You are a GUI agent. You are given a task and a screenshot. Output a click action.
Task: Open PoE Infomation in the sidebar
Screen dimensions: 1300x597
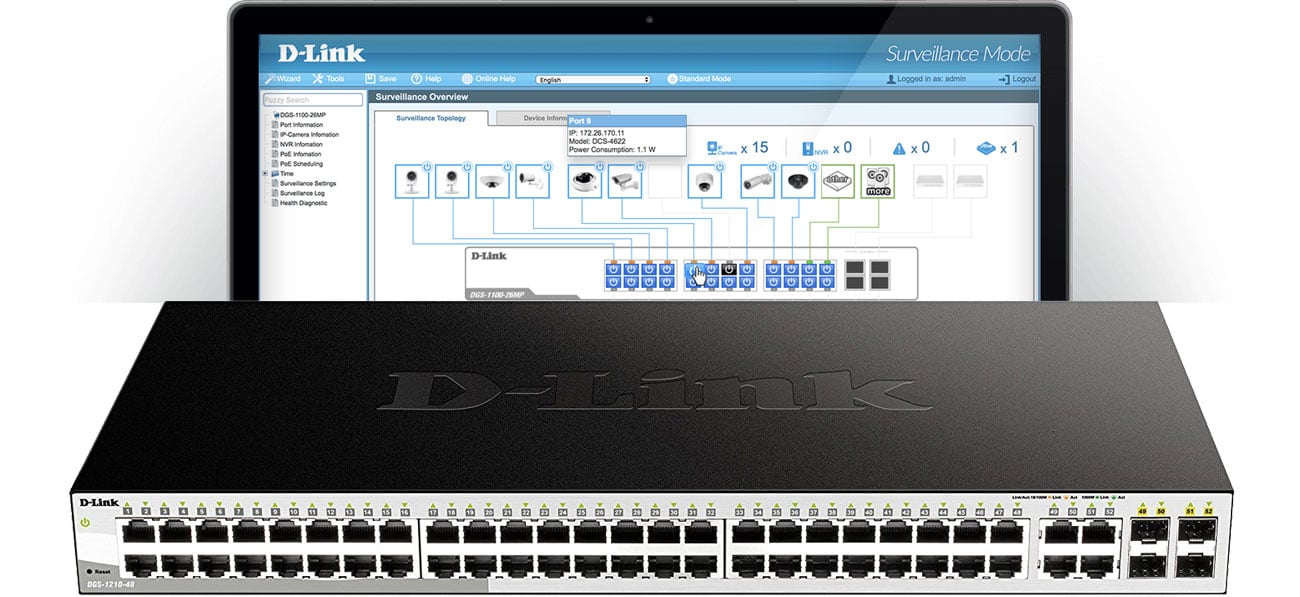coord(296,154)
